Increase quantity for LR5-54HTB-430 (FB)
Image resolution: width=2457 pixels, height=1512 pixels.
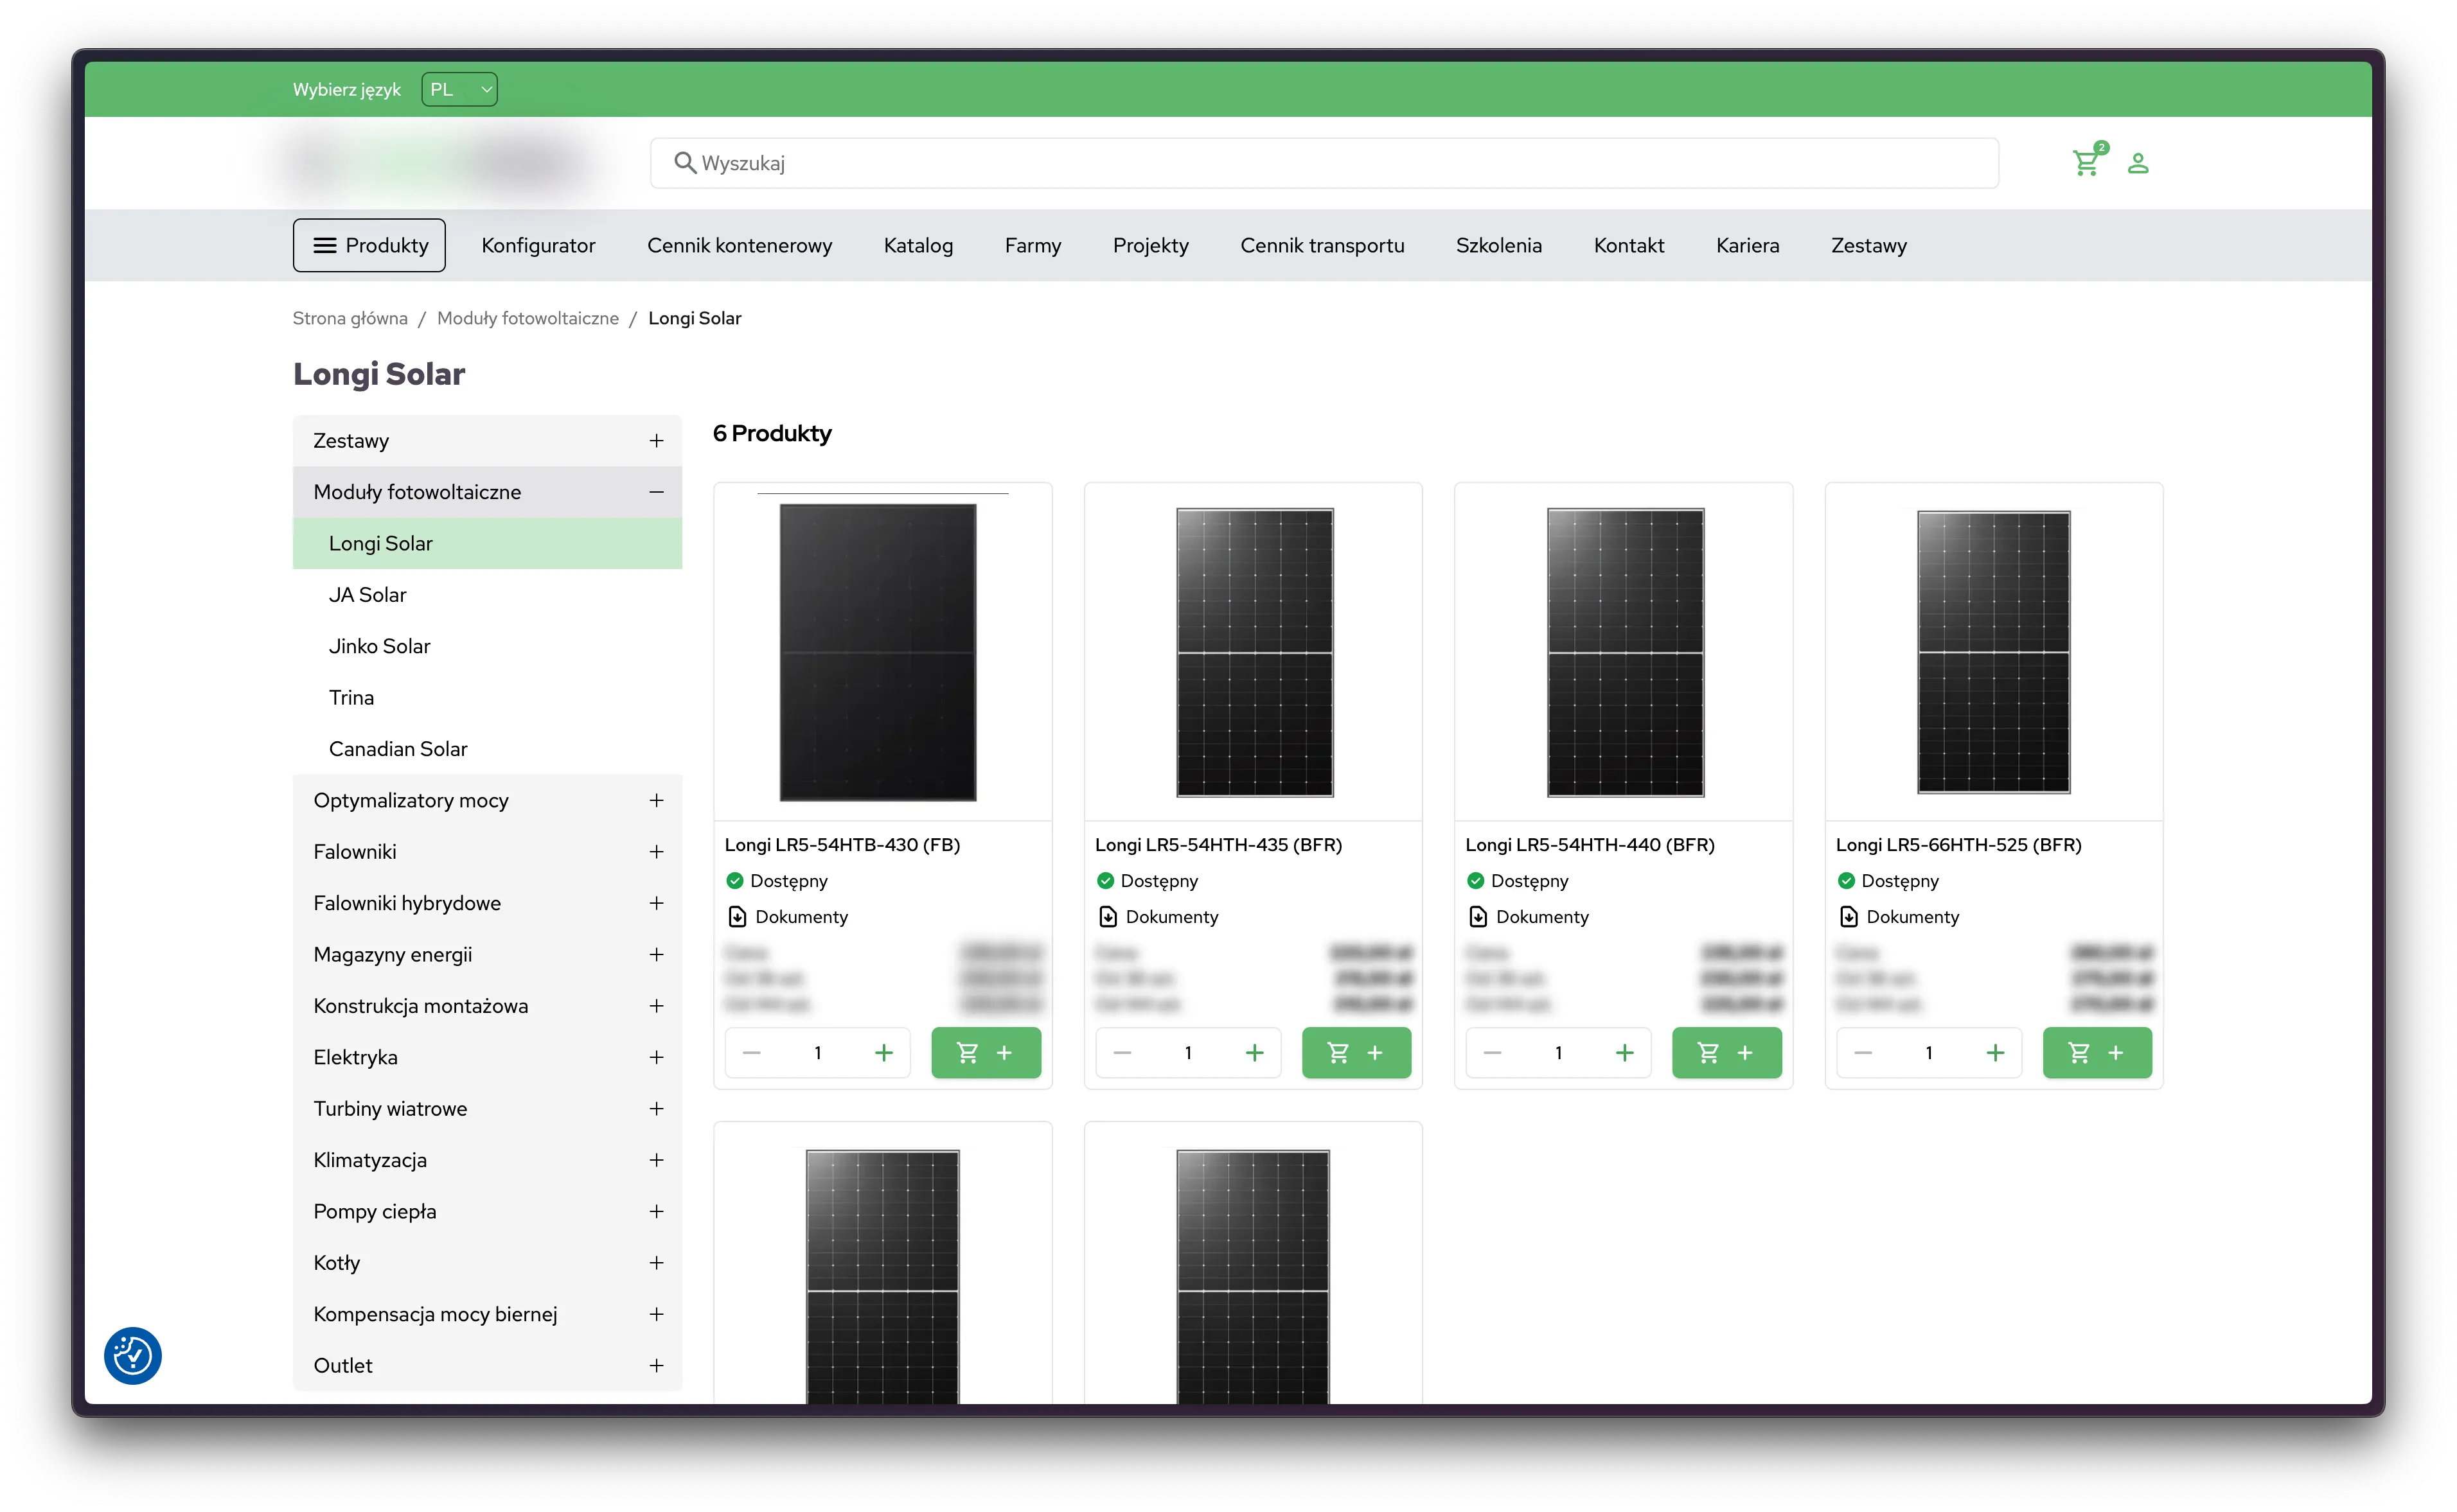884,1053
